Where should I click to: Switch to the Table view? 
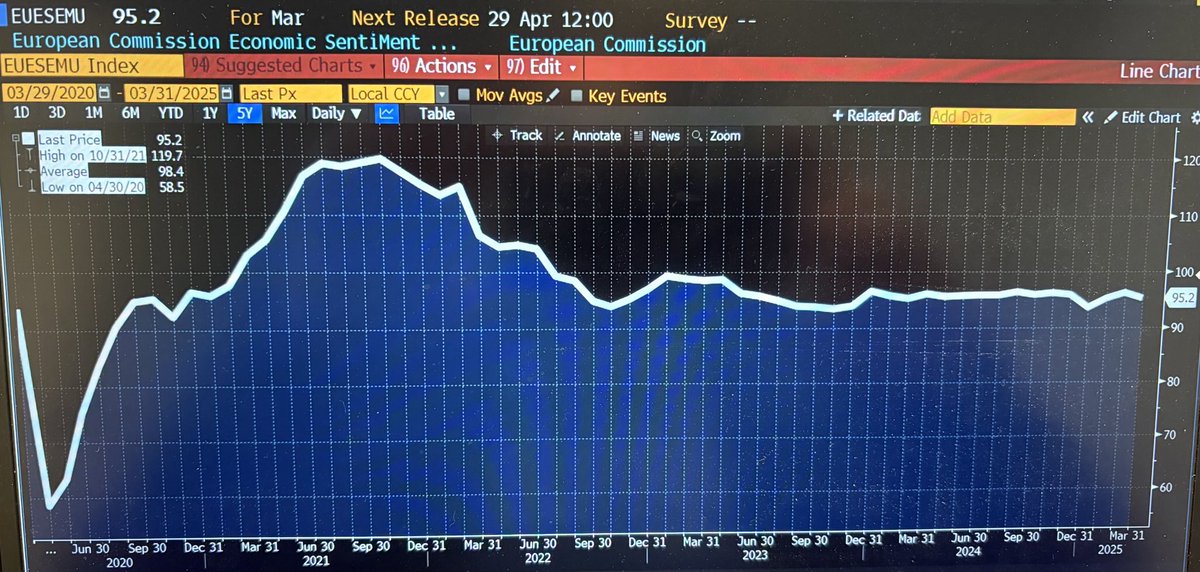tap(436, 113)
